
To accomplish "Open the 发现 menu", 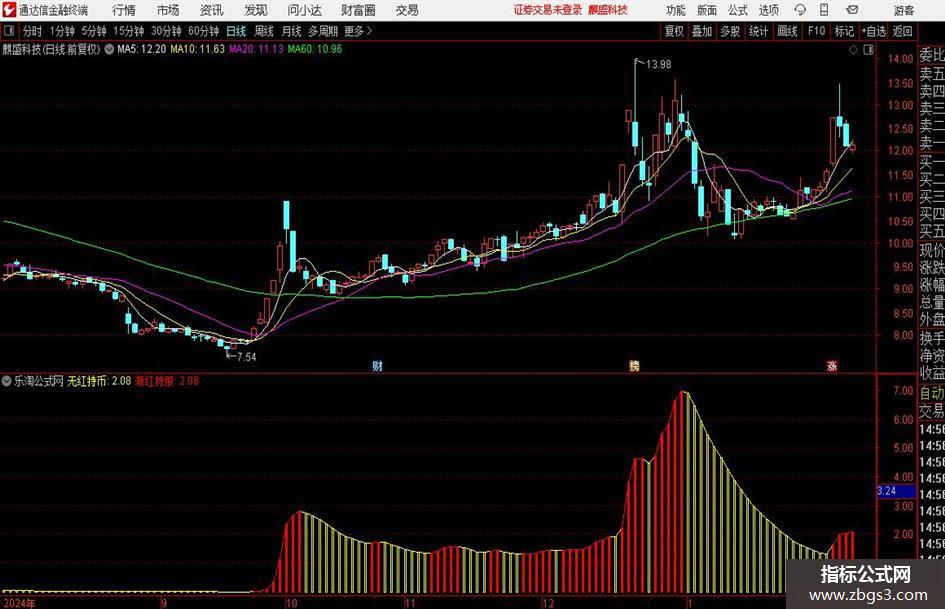I will point(256,10).
